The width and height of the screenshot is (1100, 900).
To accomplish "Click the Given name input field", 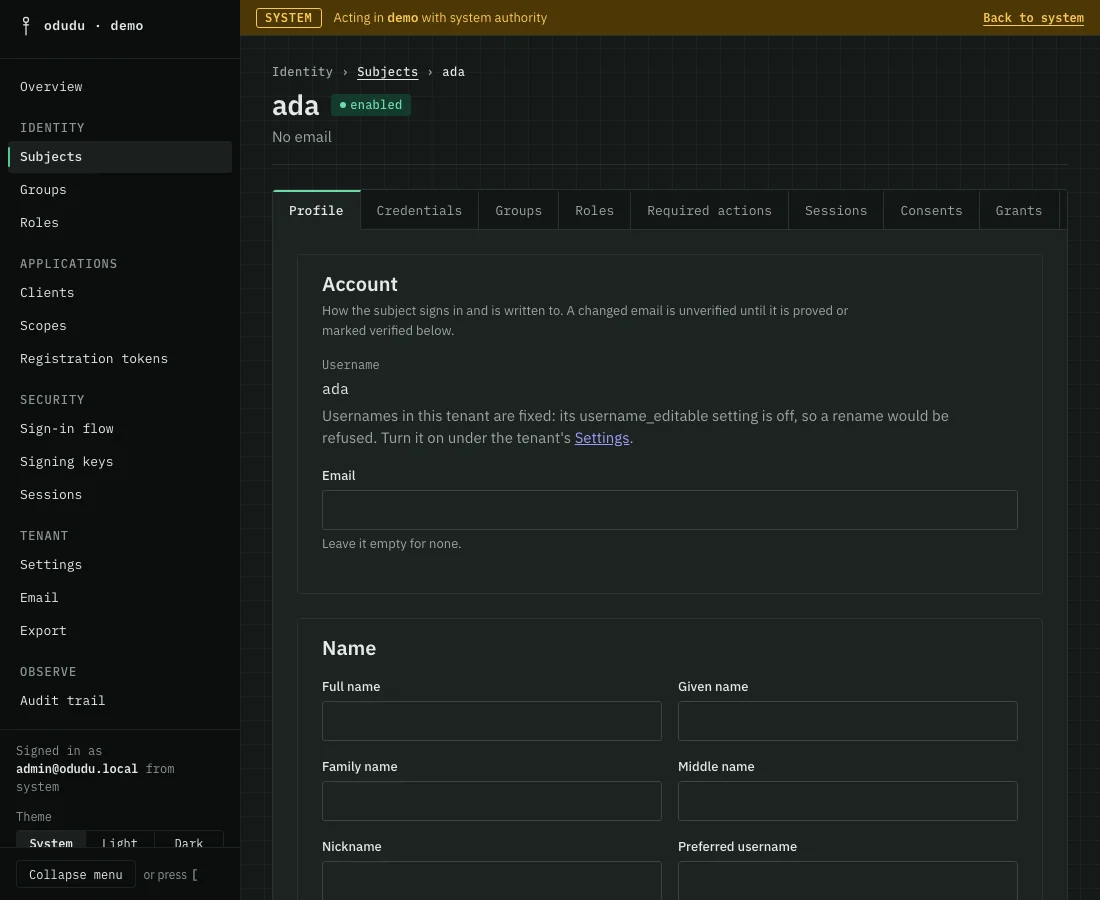I will tap(847, 721).
